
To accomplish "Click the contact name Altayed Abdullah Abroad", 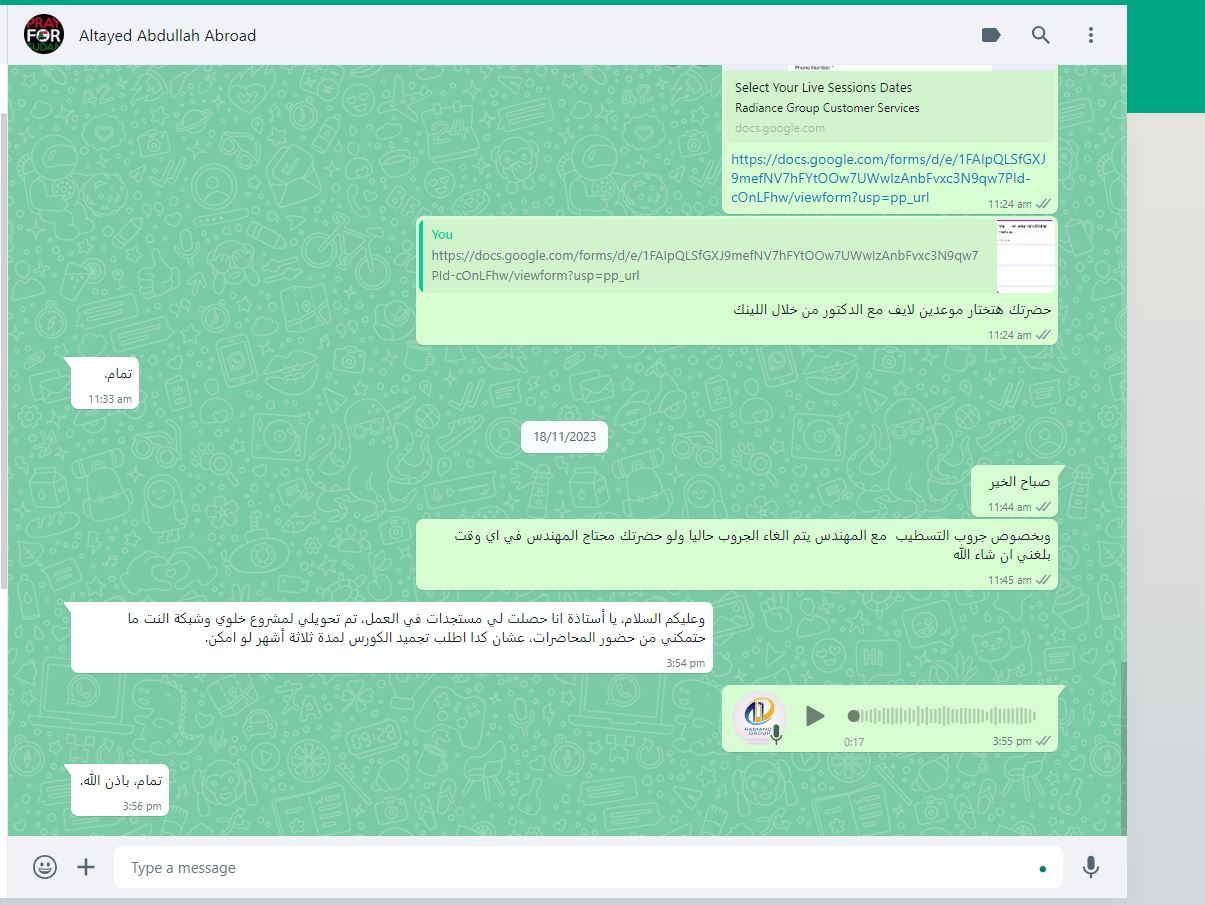I will tap(167, 35).
